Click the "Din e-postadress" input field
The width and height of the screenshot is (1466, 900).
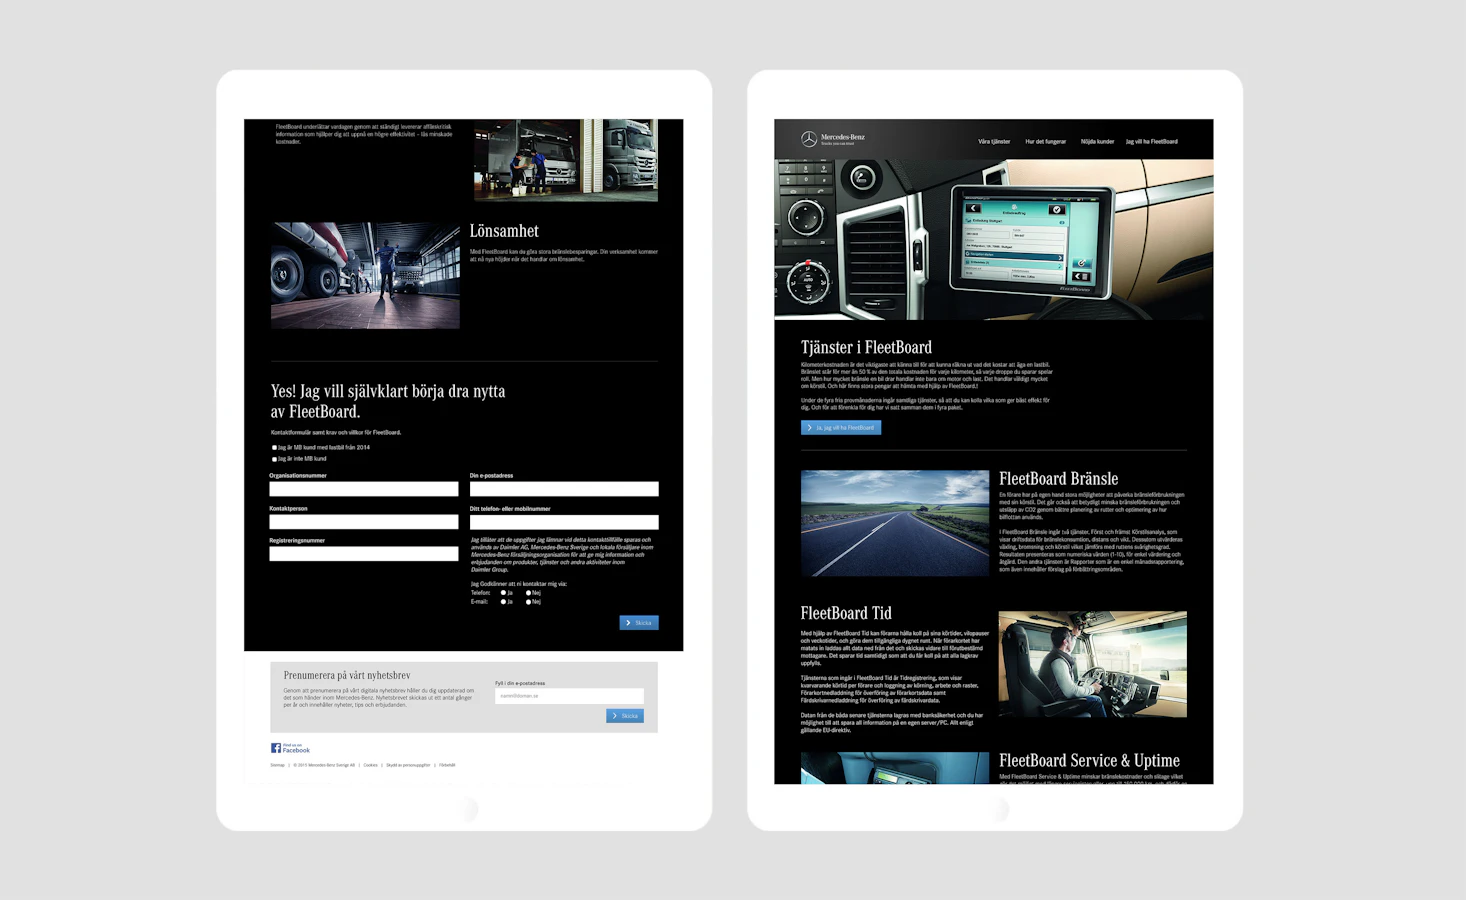(x=564, y=489)
